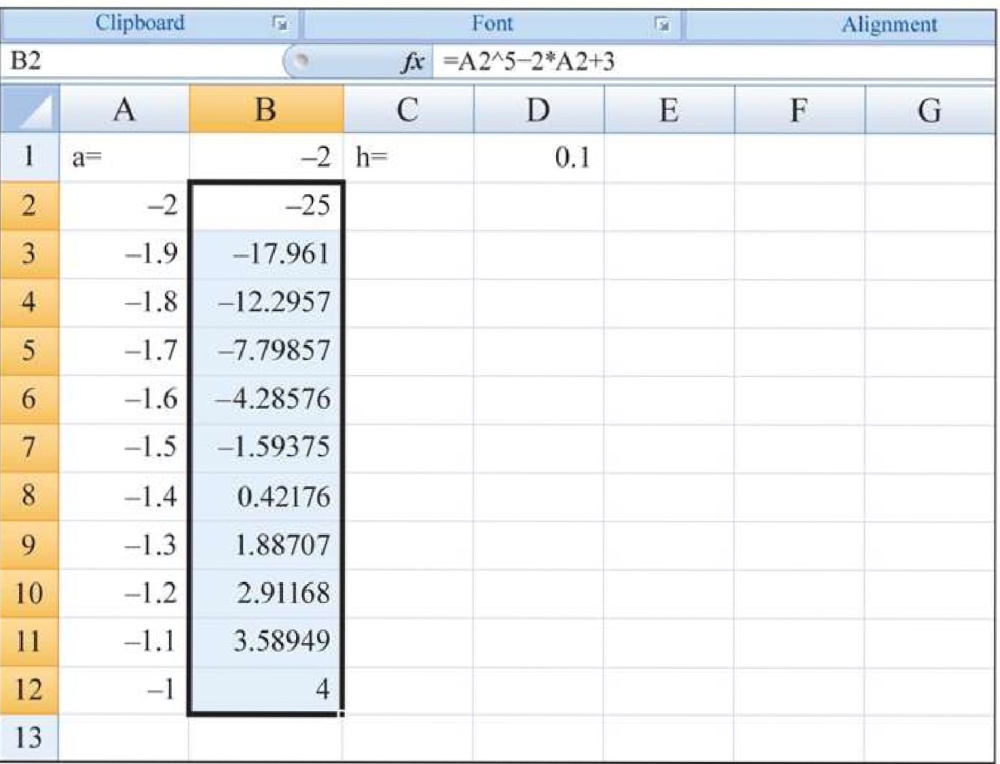Select column C header
This screenshot has height=764, width=1000.
[408, 110]
